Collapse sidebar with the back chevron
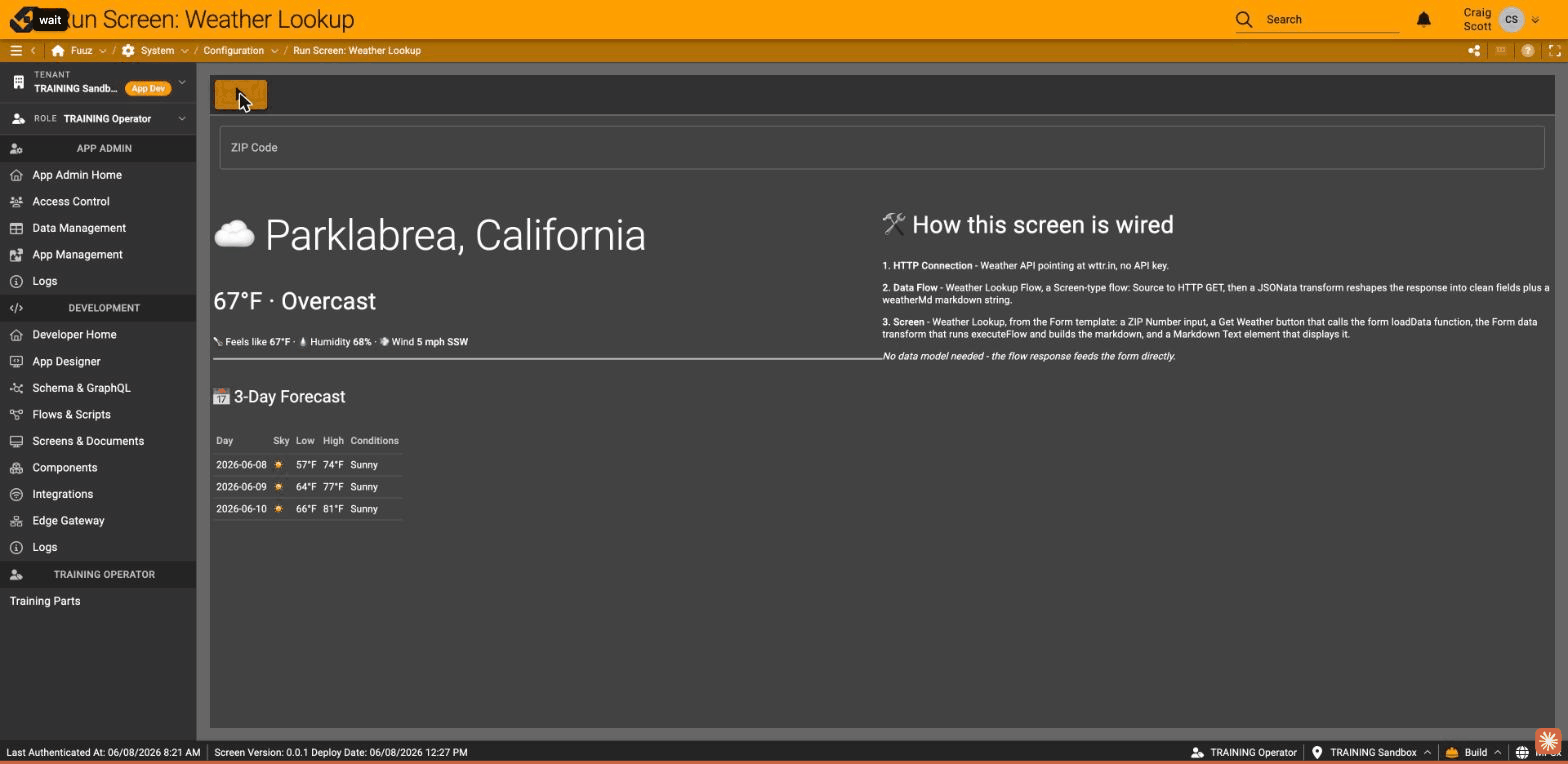 [33, 50]
